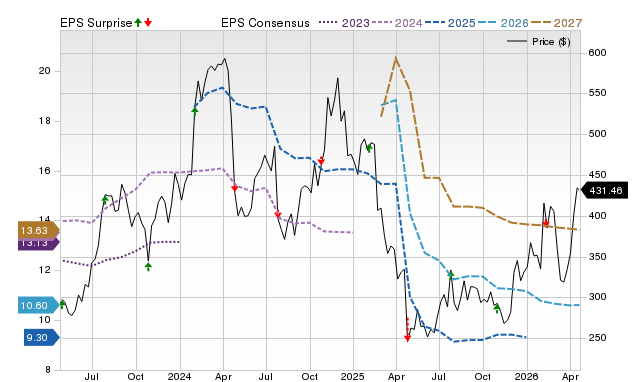Screen dimensions: 640x382
Task: Click the 400 label on price axis
Action: 597,215
